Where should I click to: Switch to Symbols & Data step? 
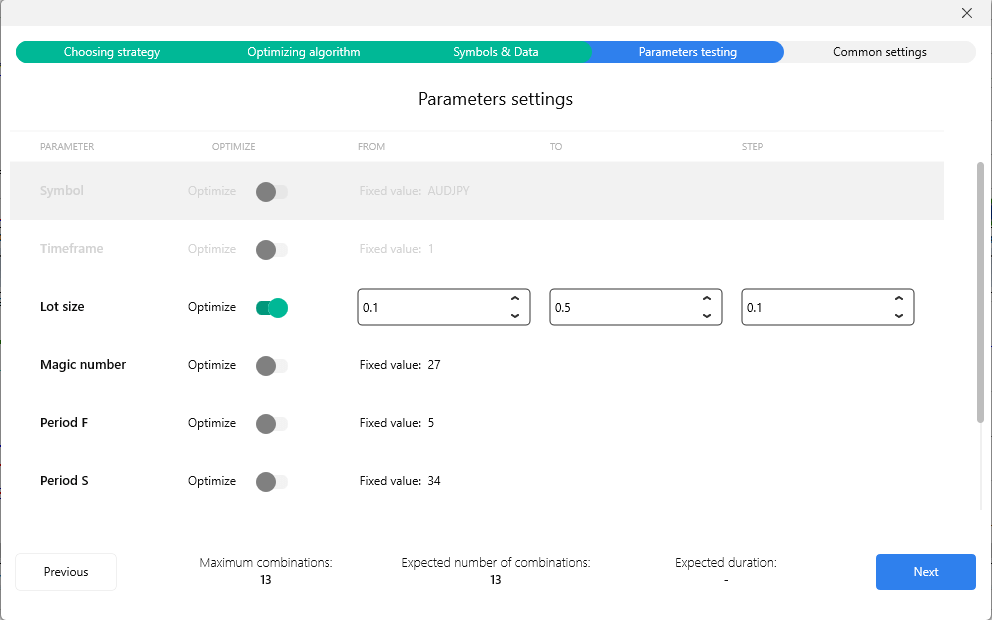(x=495, y=52)
